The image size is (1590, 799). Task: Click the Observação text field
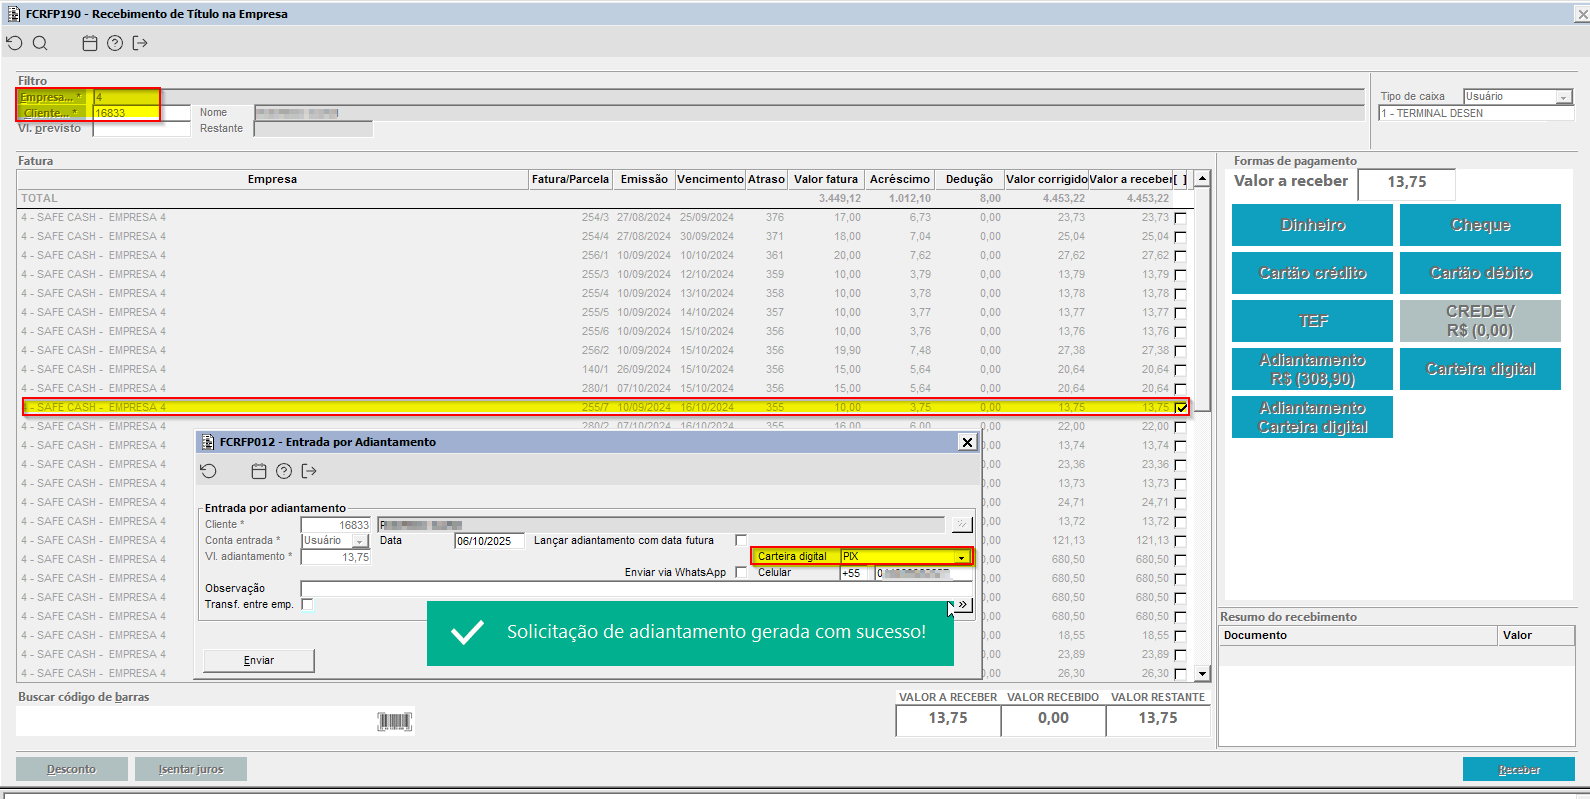pyautogui.click(x=637, y=589)
